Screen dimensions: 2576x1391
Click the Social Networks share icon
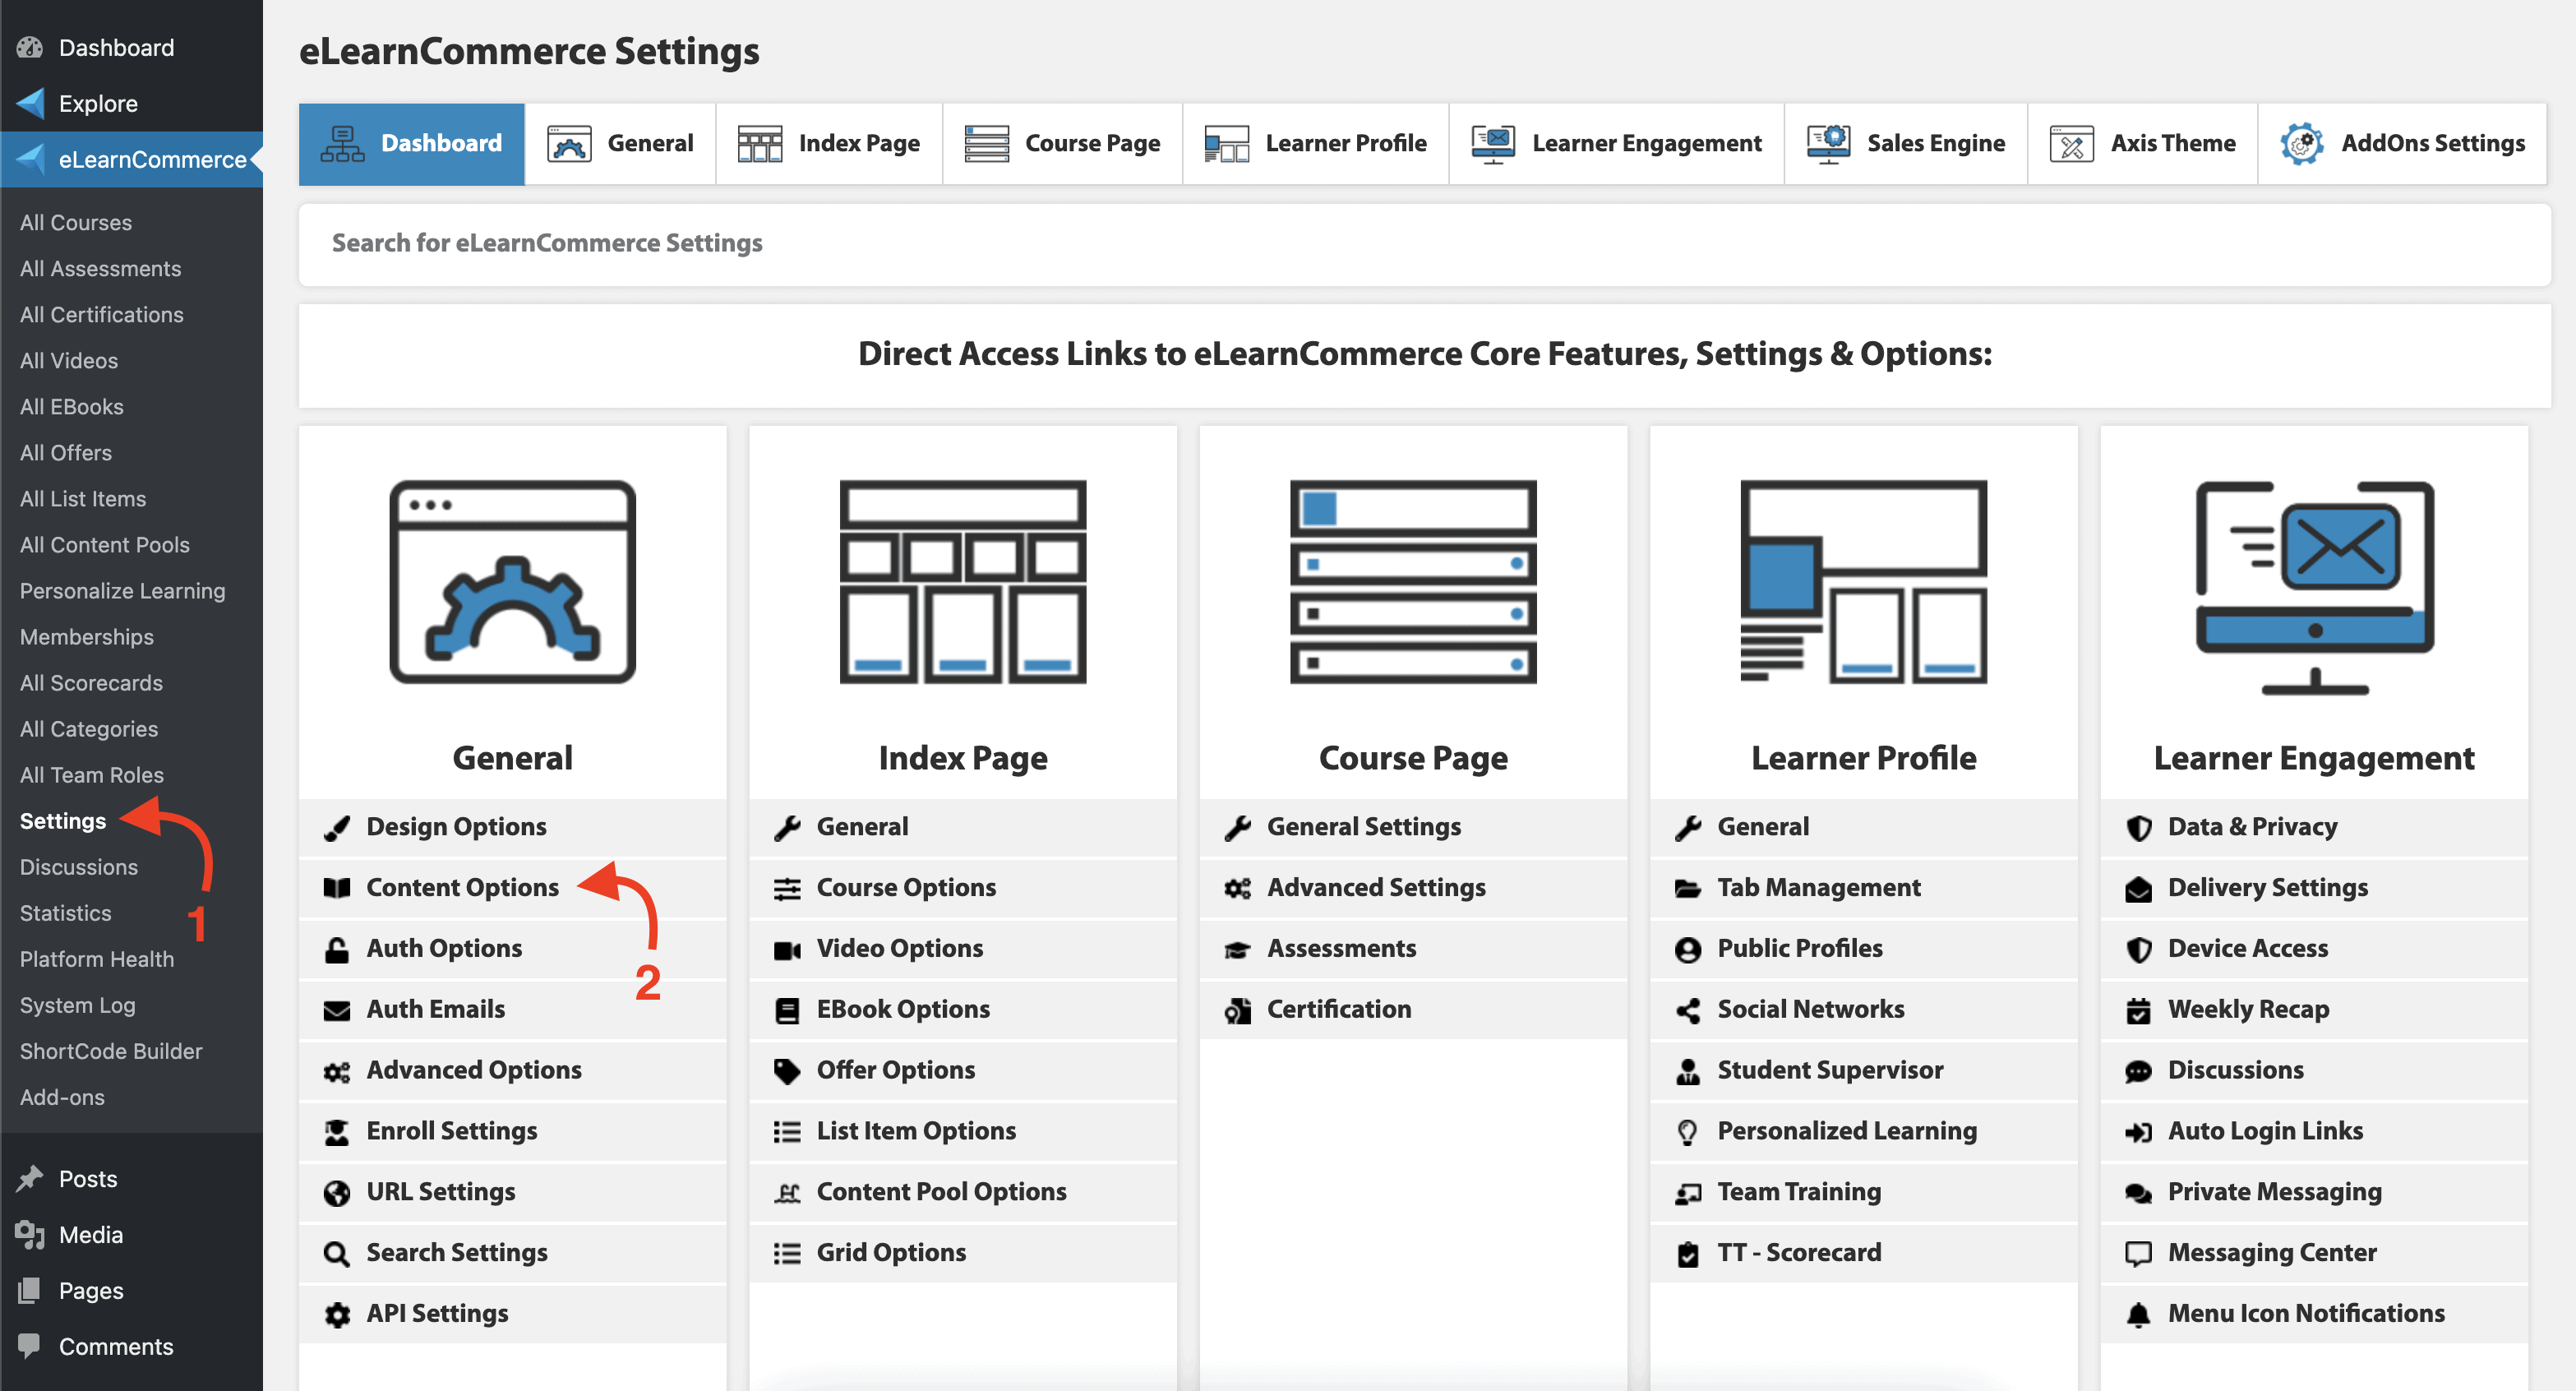pyautogui.click(x=1688, y=1011)
